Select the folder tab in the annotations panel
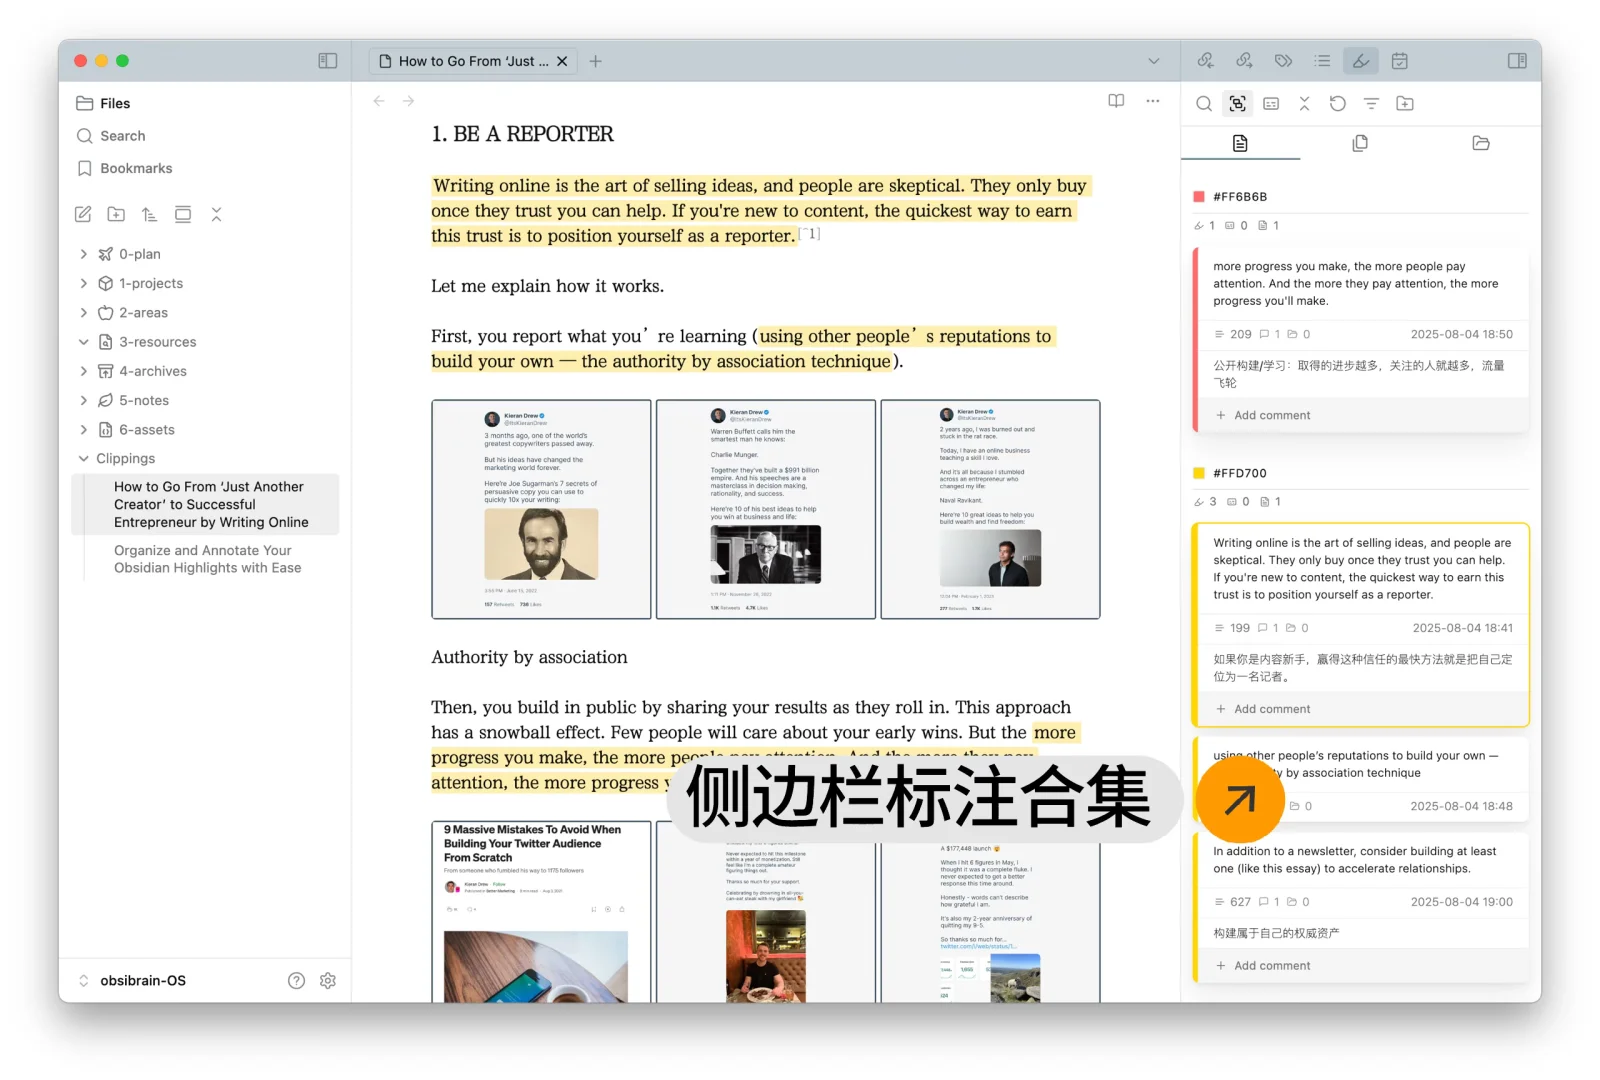 point(1480,143)
